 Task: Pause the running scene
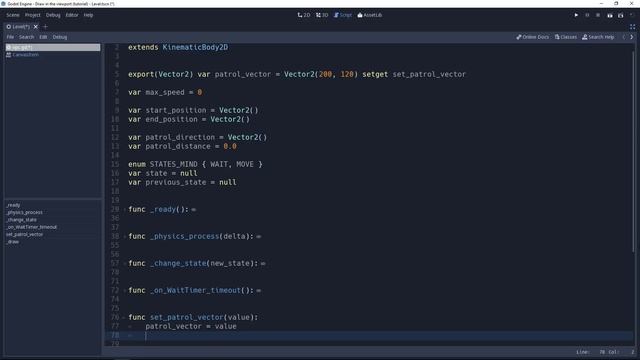(x=587, y=15)
